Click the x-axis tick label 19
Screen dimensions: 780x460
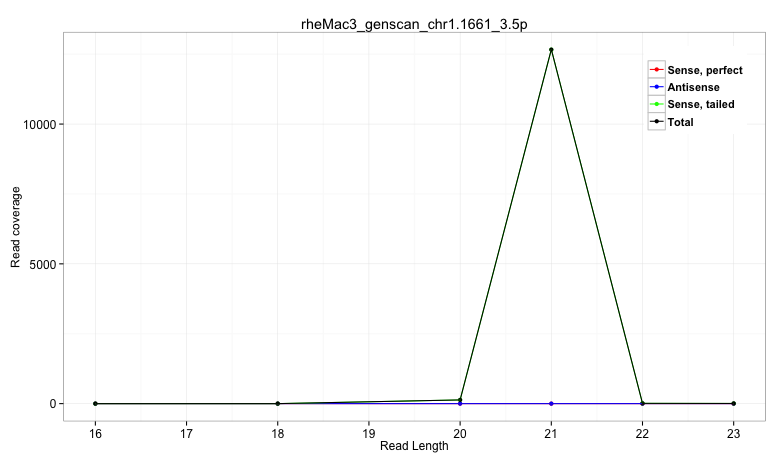[369, 432]
